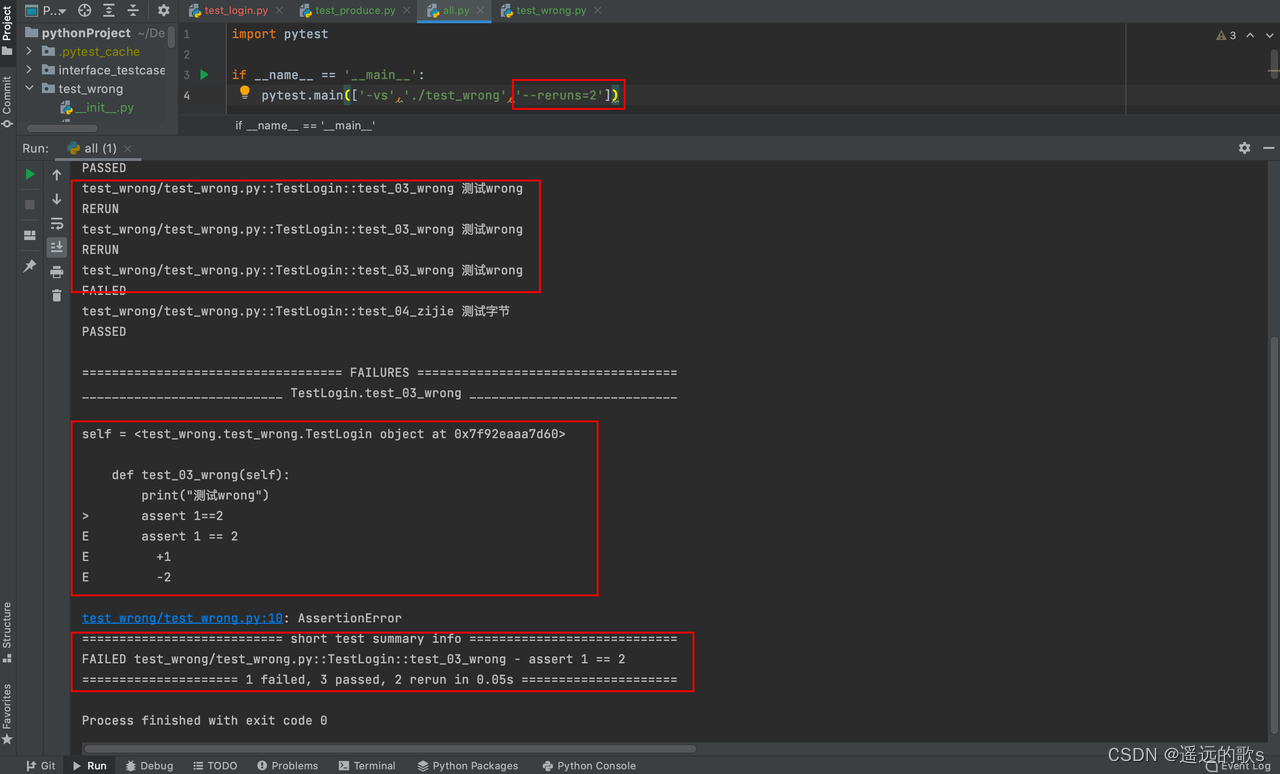Click the Print icon in run console
1280x774 pixels.
point(57,271)
